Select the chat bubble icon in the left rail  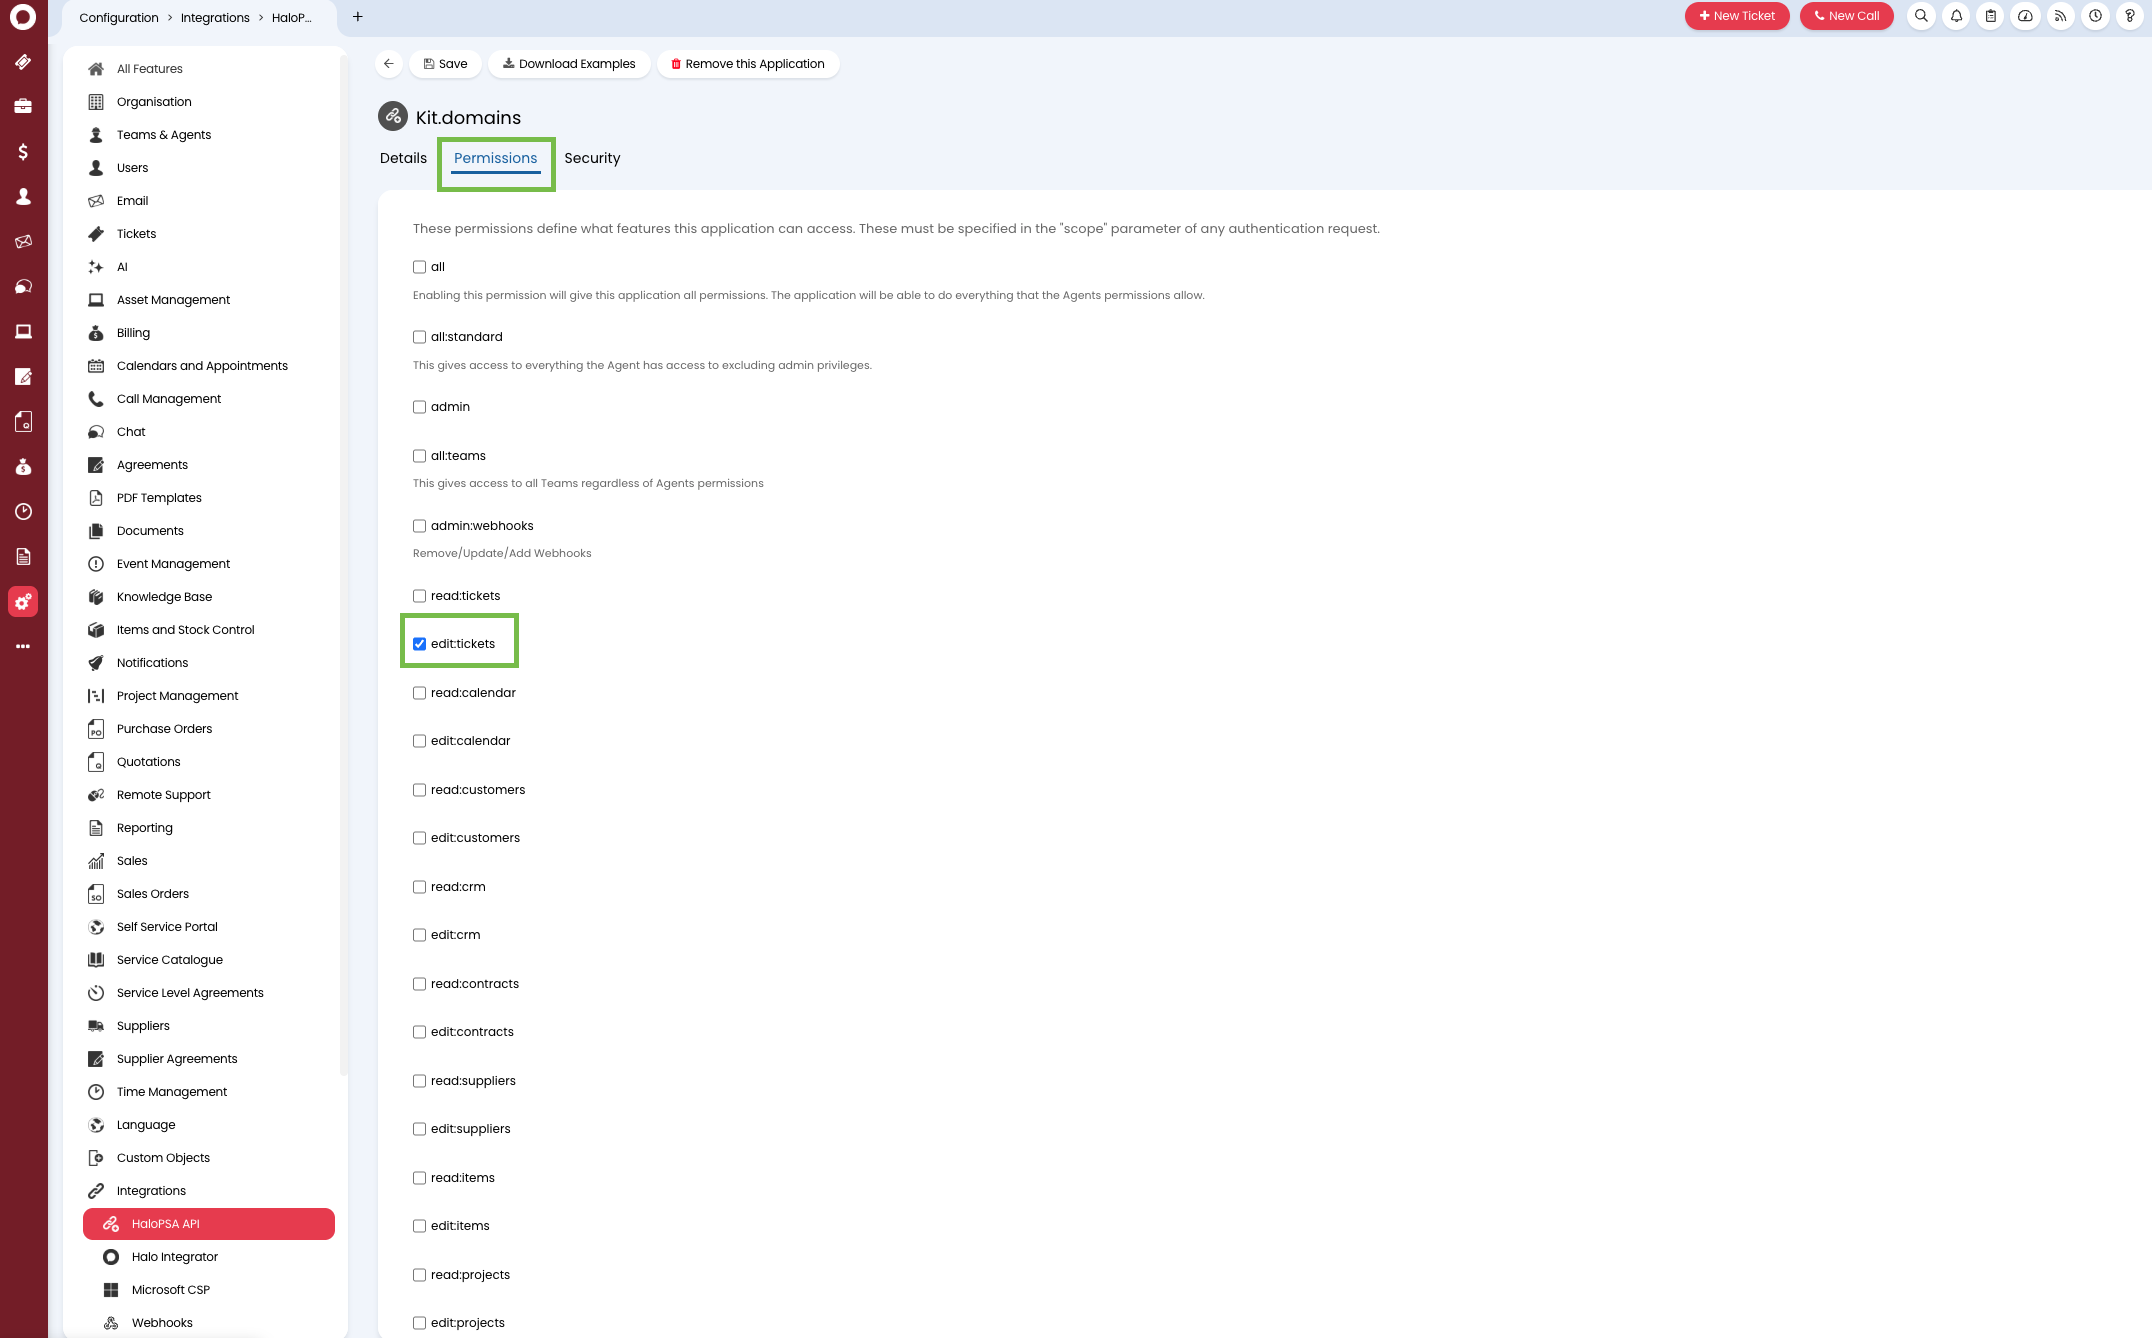(x=23, y=286)
